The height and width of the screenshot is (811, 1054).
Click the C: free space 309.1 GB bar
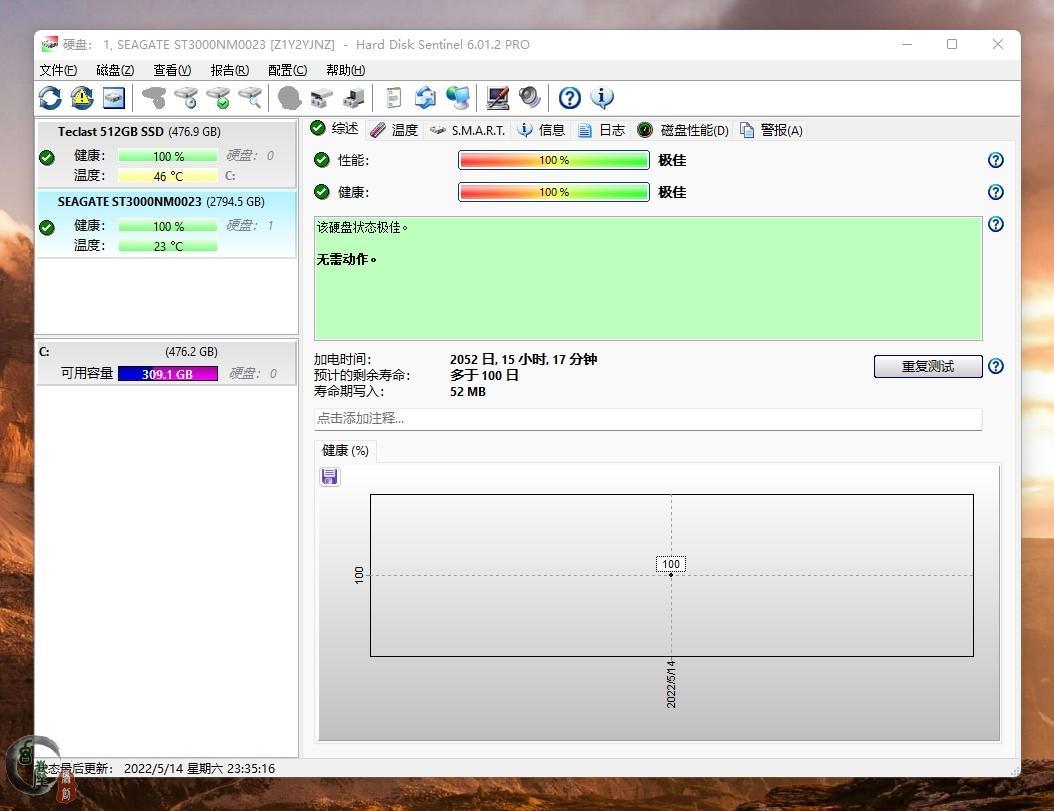[167, 373]
